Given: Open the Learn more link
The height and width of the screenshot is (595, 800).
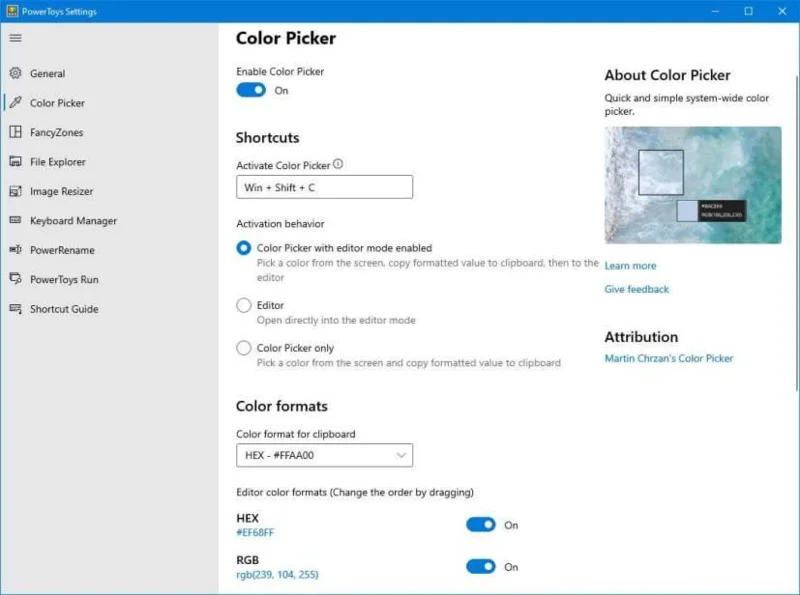Looking at the screenshot, I should 630,266.
